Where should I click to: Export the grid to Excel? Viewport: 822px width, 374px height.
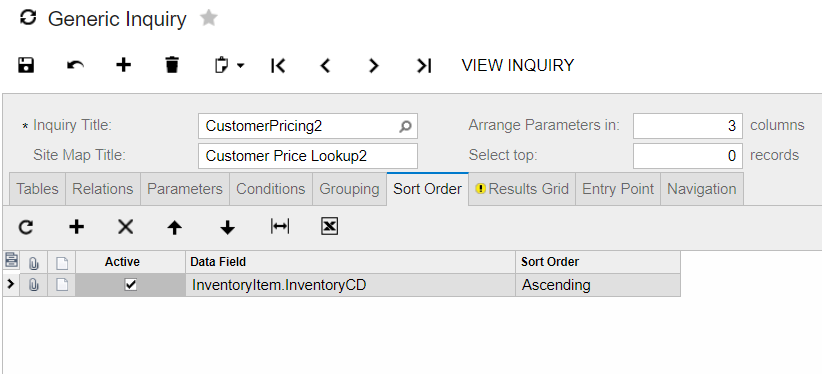click(329, 227)
